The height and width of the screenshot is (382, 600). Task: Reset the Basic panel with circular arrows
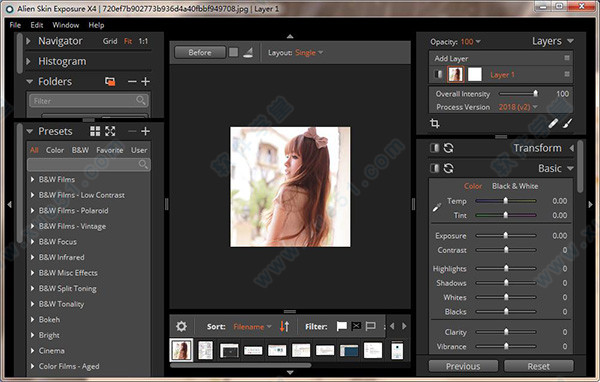tap(448, 168)
